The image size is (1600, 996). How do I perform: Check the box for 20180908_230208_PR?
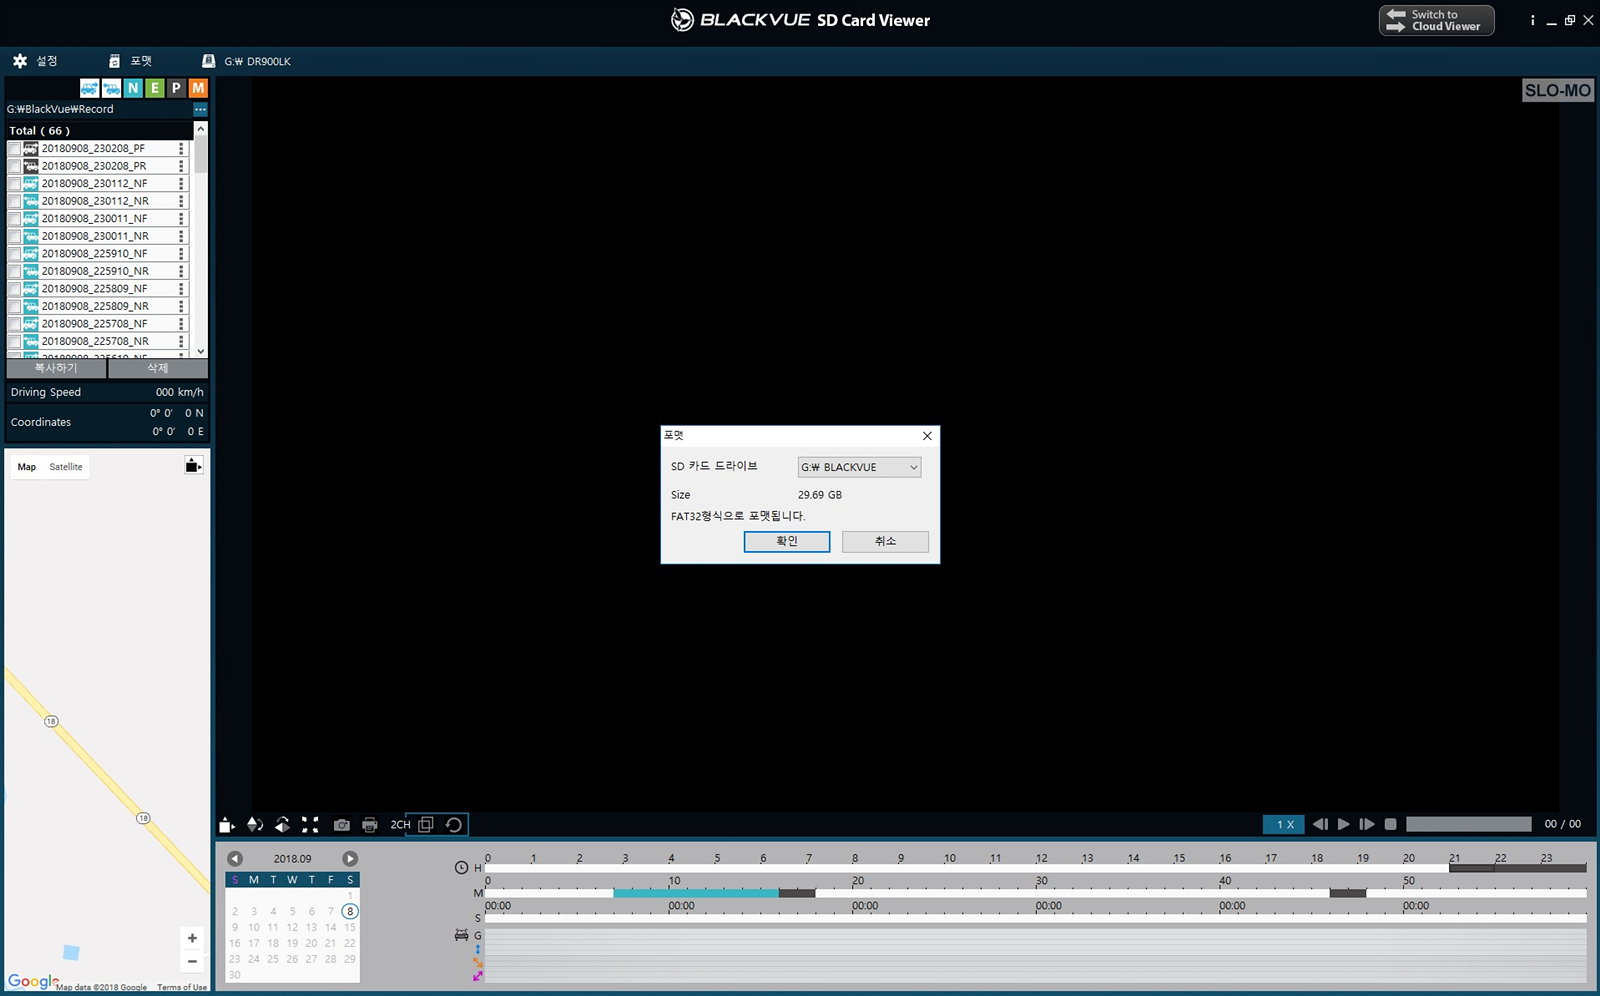pos(14,166)
